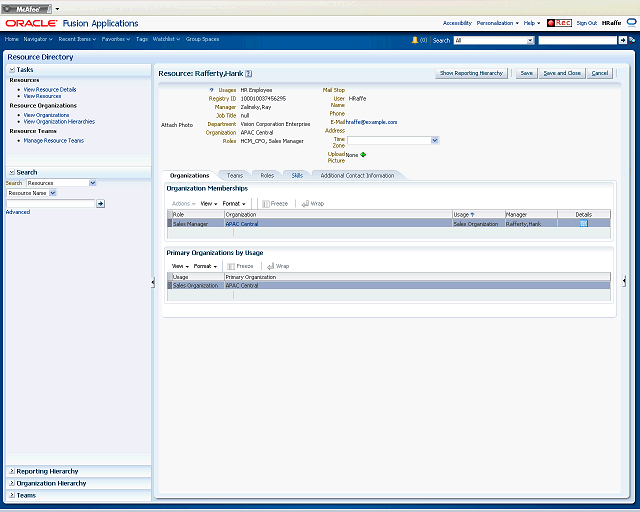Image resolution: width=640 pixels, height=512 pixels.
Task: Open the Navigator menu
Action: click(38, 39)
